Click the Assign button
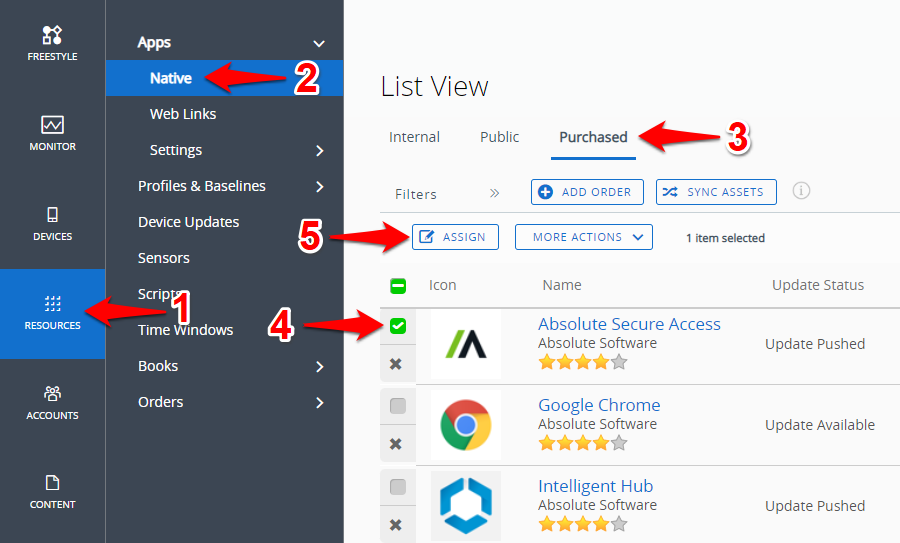This screenshot has width=900, height=543. [x=455, y=237]
